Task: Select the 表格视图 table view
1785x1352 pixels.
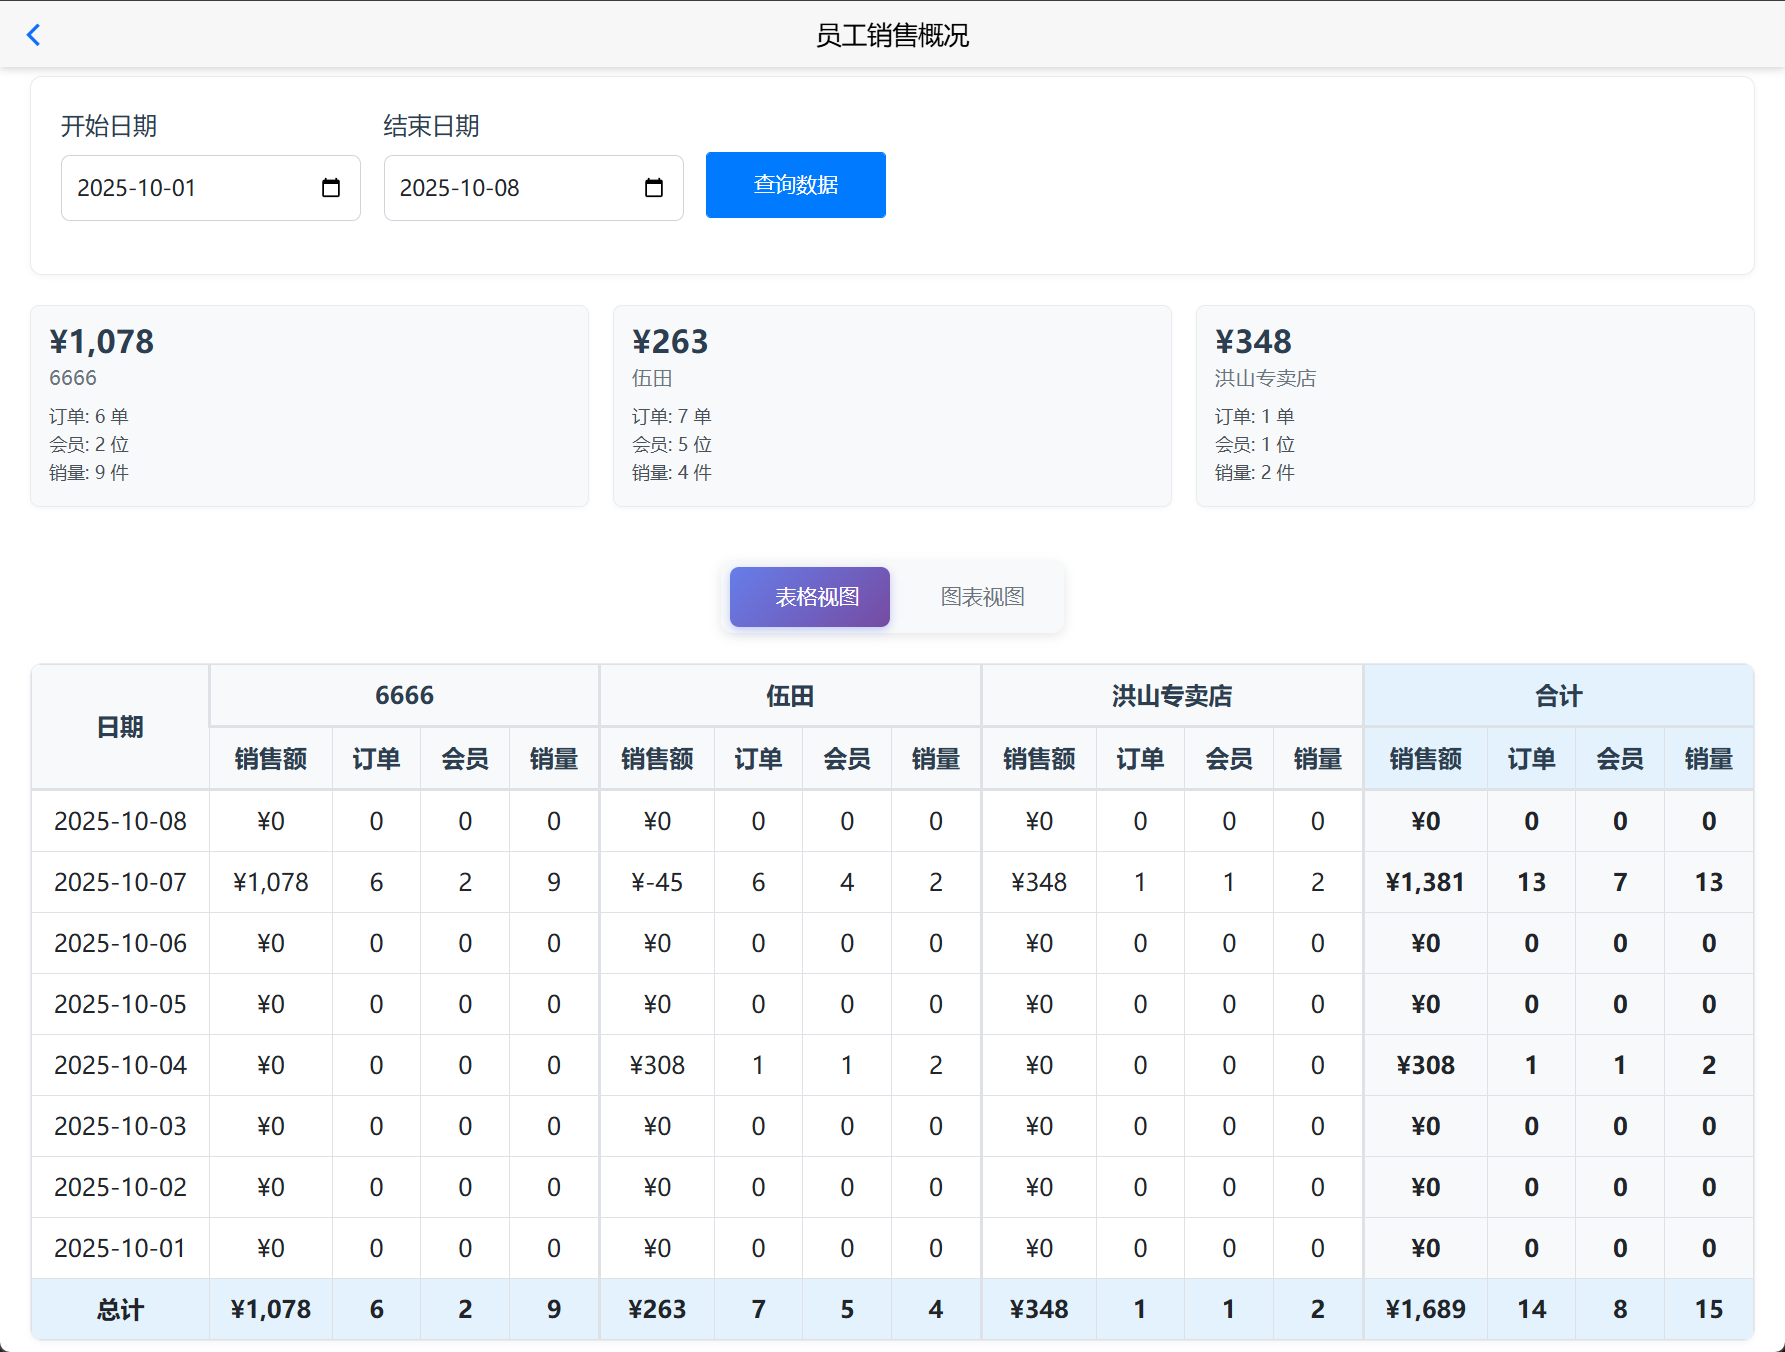Action: coord(809,596)
